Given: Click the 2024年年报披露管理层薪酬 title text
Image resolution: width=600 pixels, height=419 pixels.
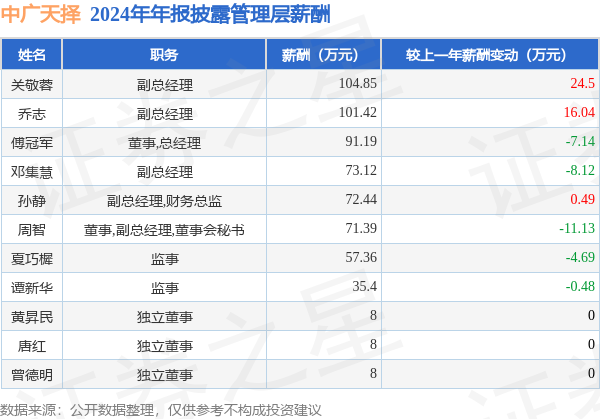Looking at the screenshot, I should tap(210, 15).
